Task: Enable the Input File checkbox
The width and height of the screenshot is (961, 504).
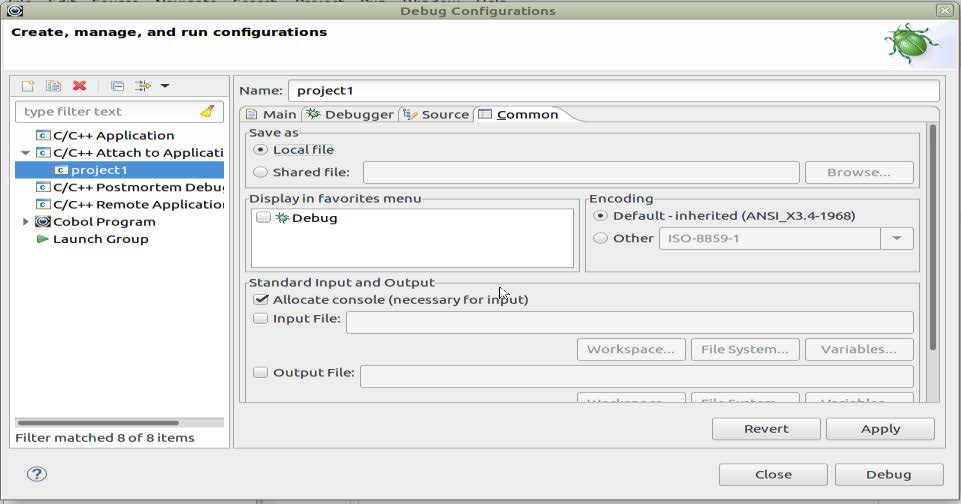Action: coord(261,319)
